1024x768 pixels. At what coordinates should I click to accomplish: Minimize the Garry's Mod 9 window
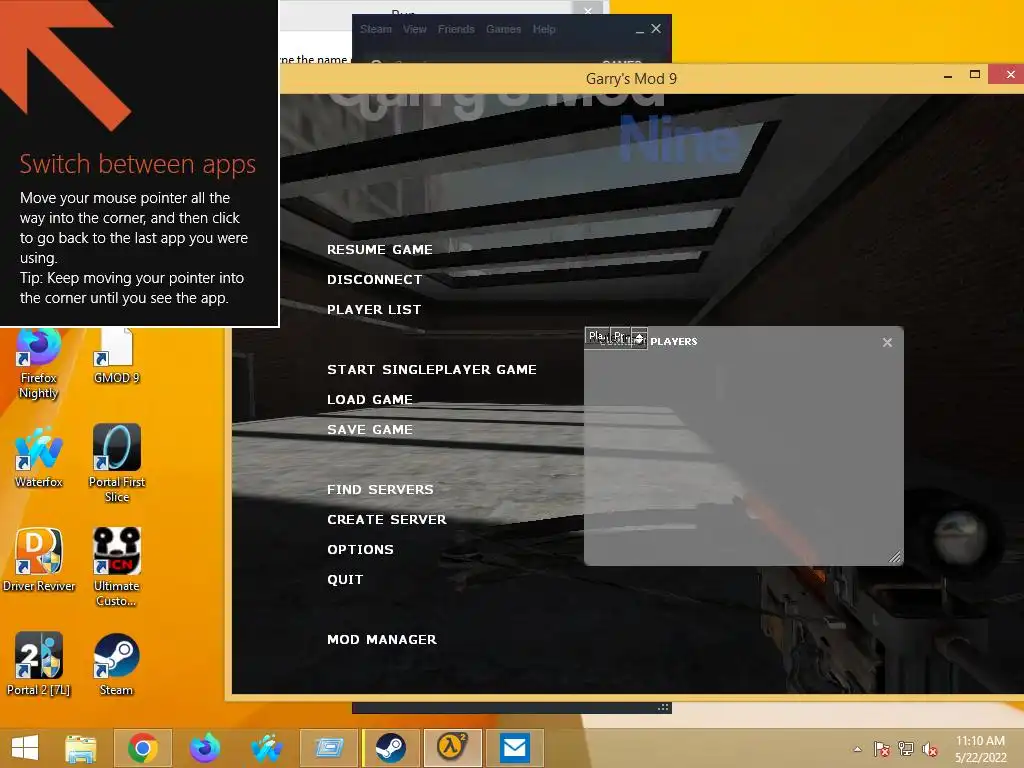(948, 76)
